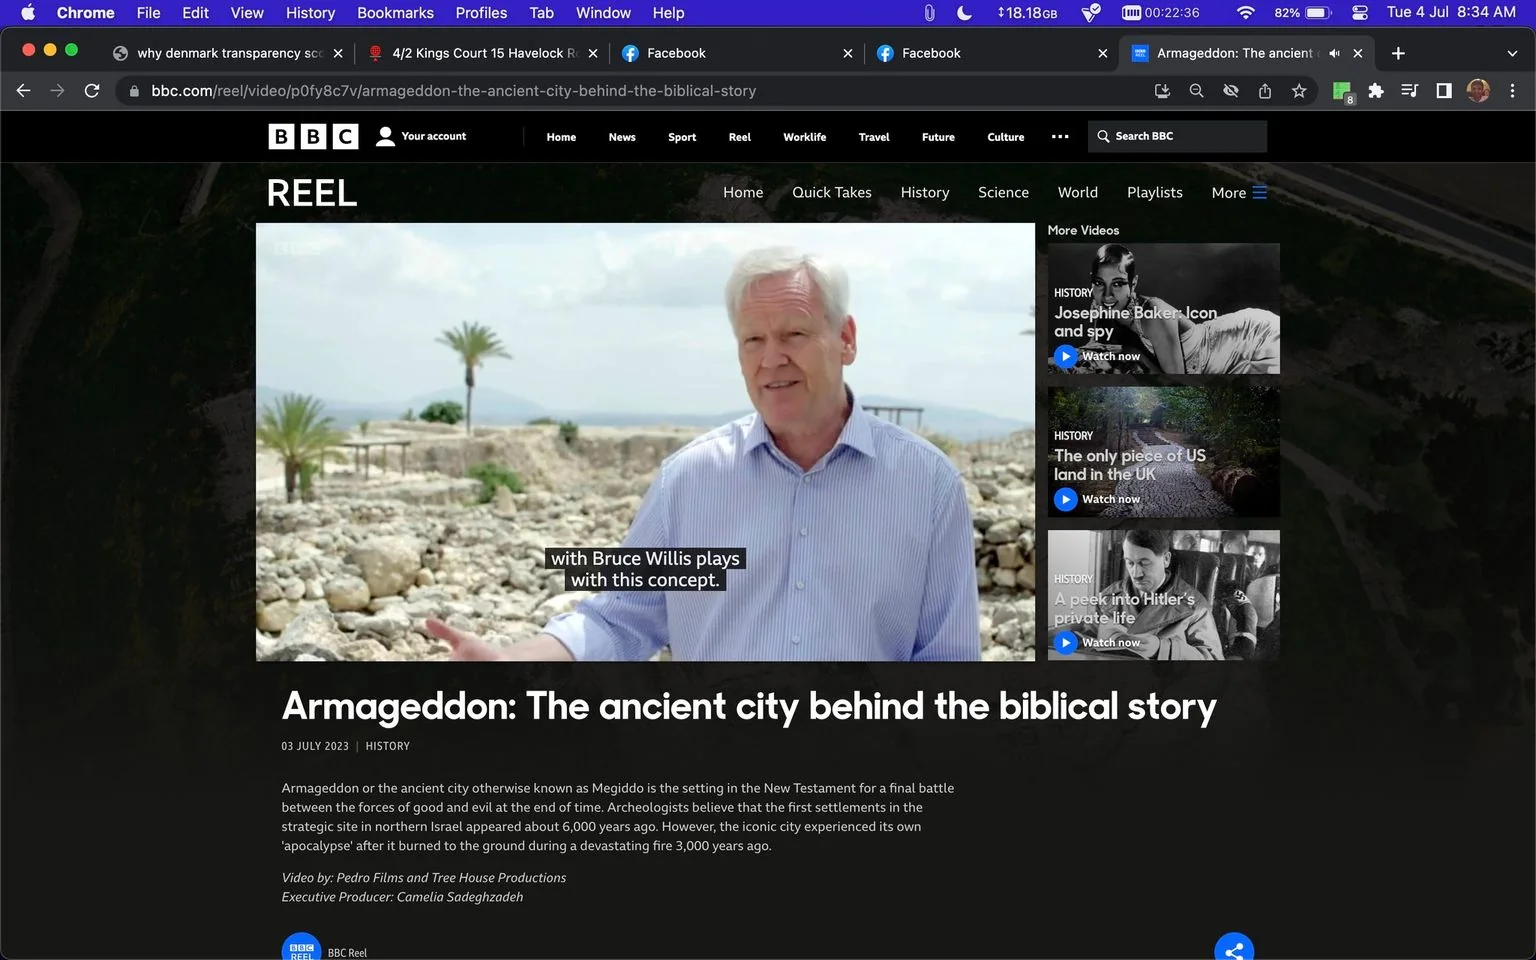Reload the page
This screenshot has width=1536, height=960.
coord(92,91)
